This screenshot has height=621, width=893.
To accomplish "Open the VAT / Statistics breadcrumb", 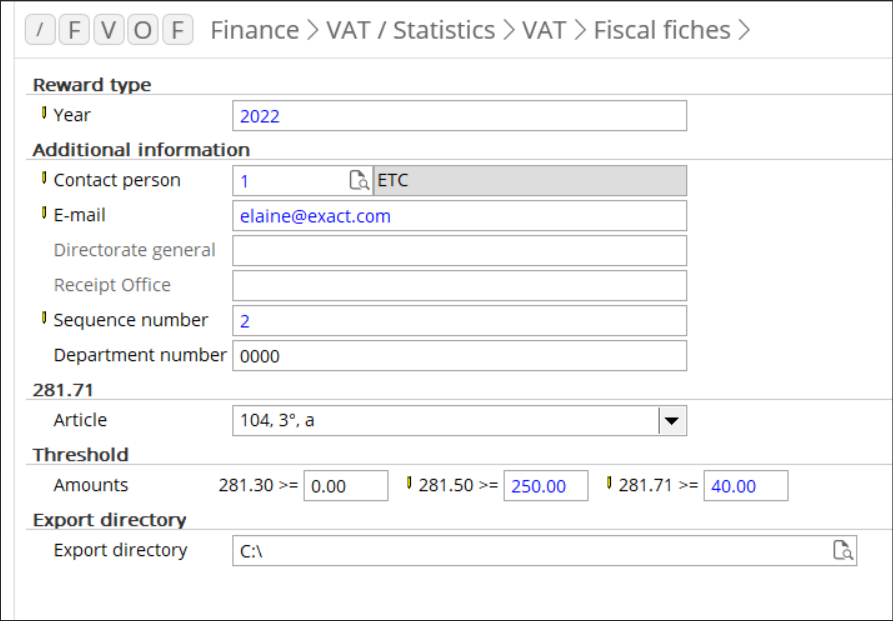I will tap(410, 31).
